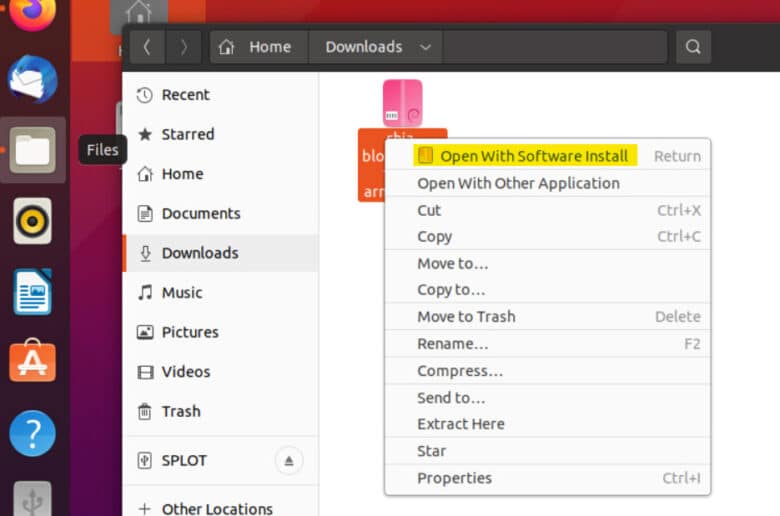Click the empty path bar area

(x=555, y=47)
